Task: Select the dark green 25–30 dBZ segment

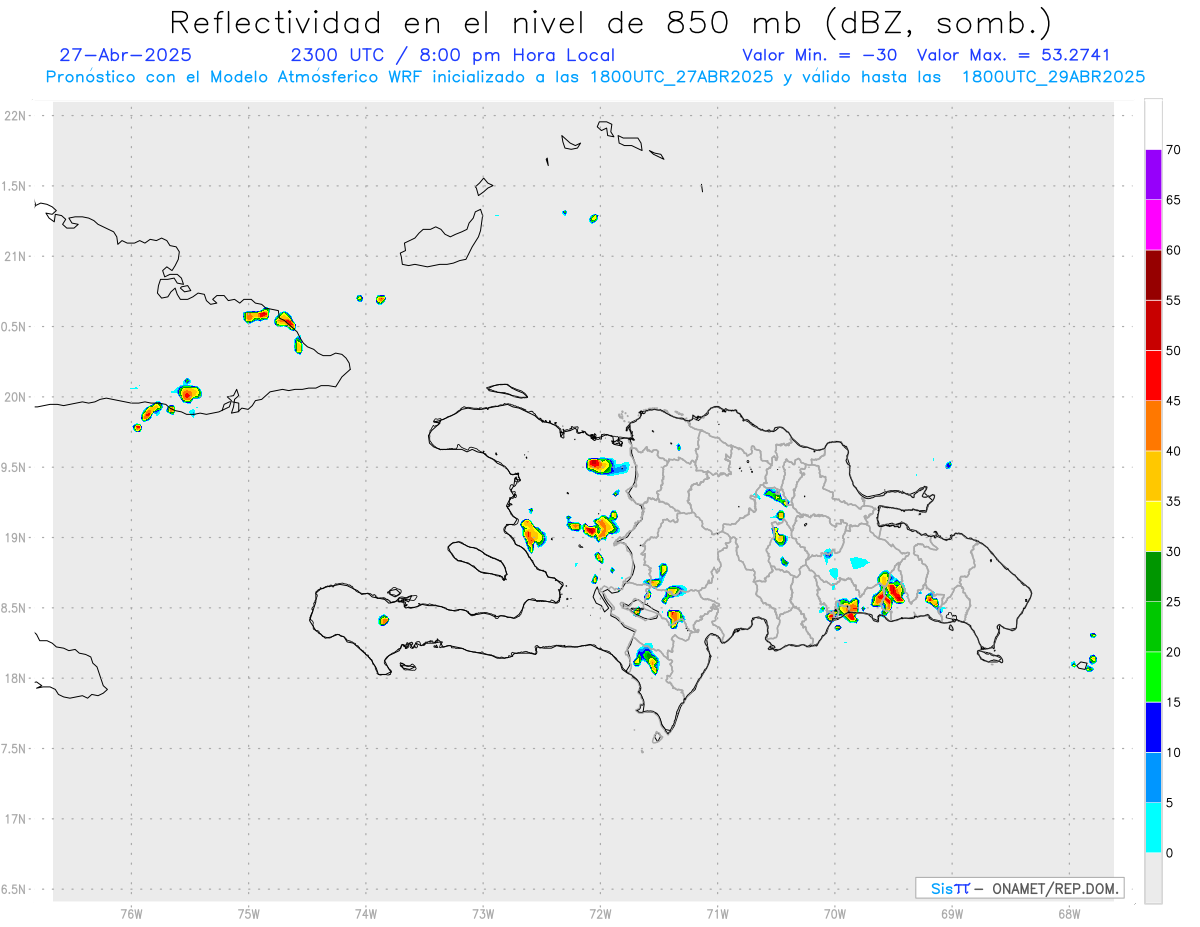Action: click(1153, 576)
